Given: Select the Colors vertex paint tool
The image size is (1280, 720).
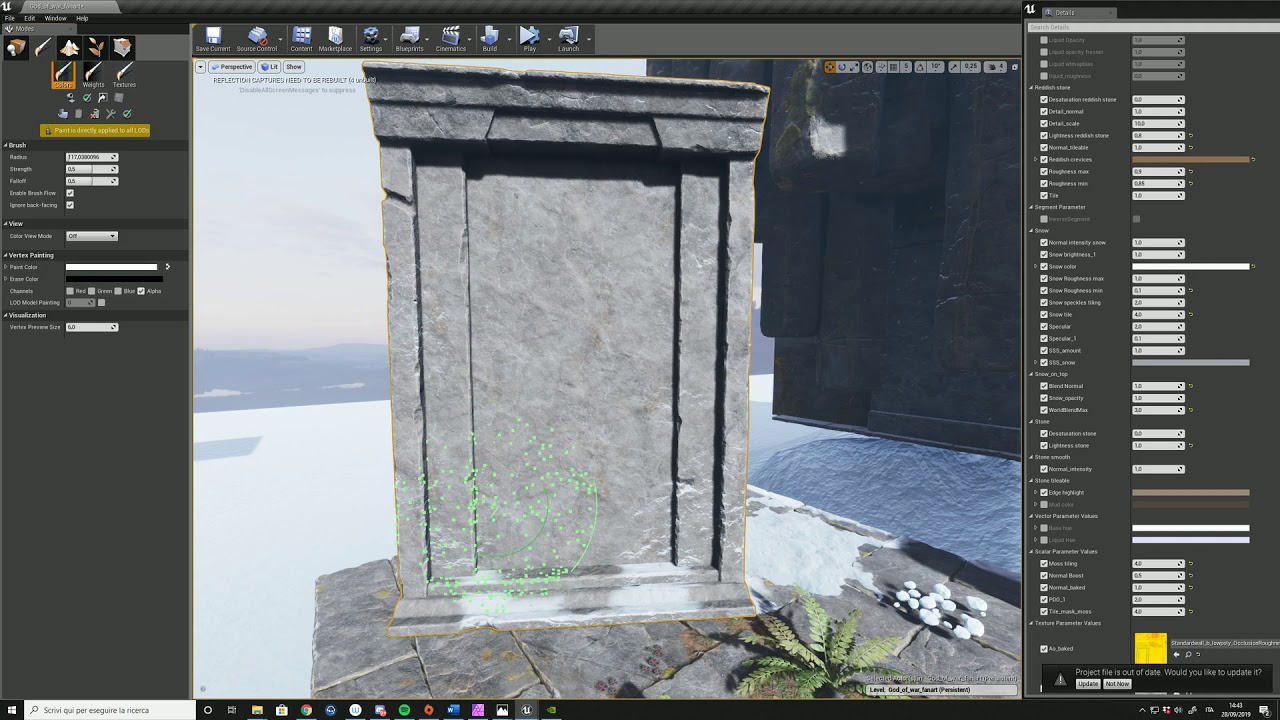Looking at the screenshot, I should (x=63, y=75).
